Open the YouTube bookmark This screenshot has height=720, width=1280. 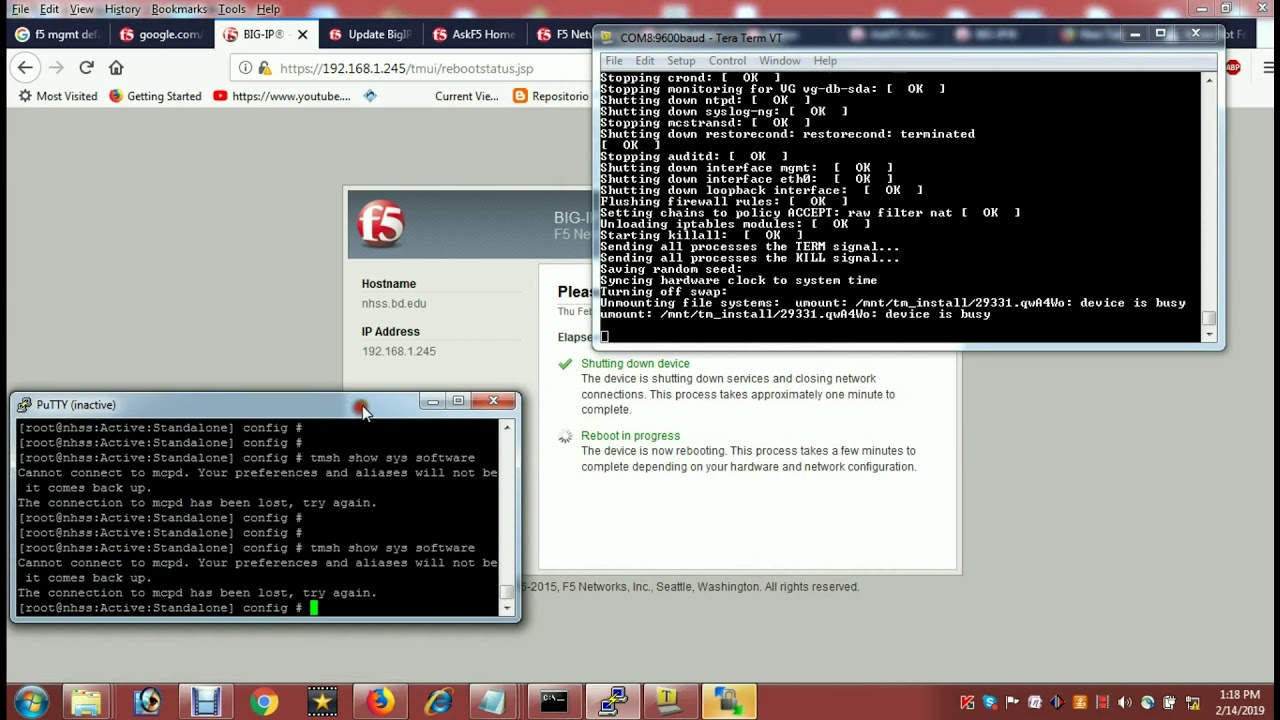(282, 96)
